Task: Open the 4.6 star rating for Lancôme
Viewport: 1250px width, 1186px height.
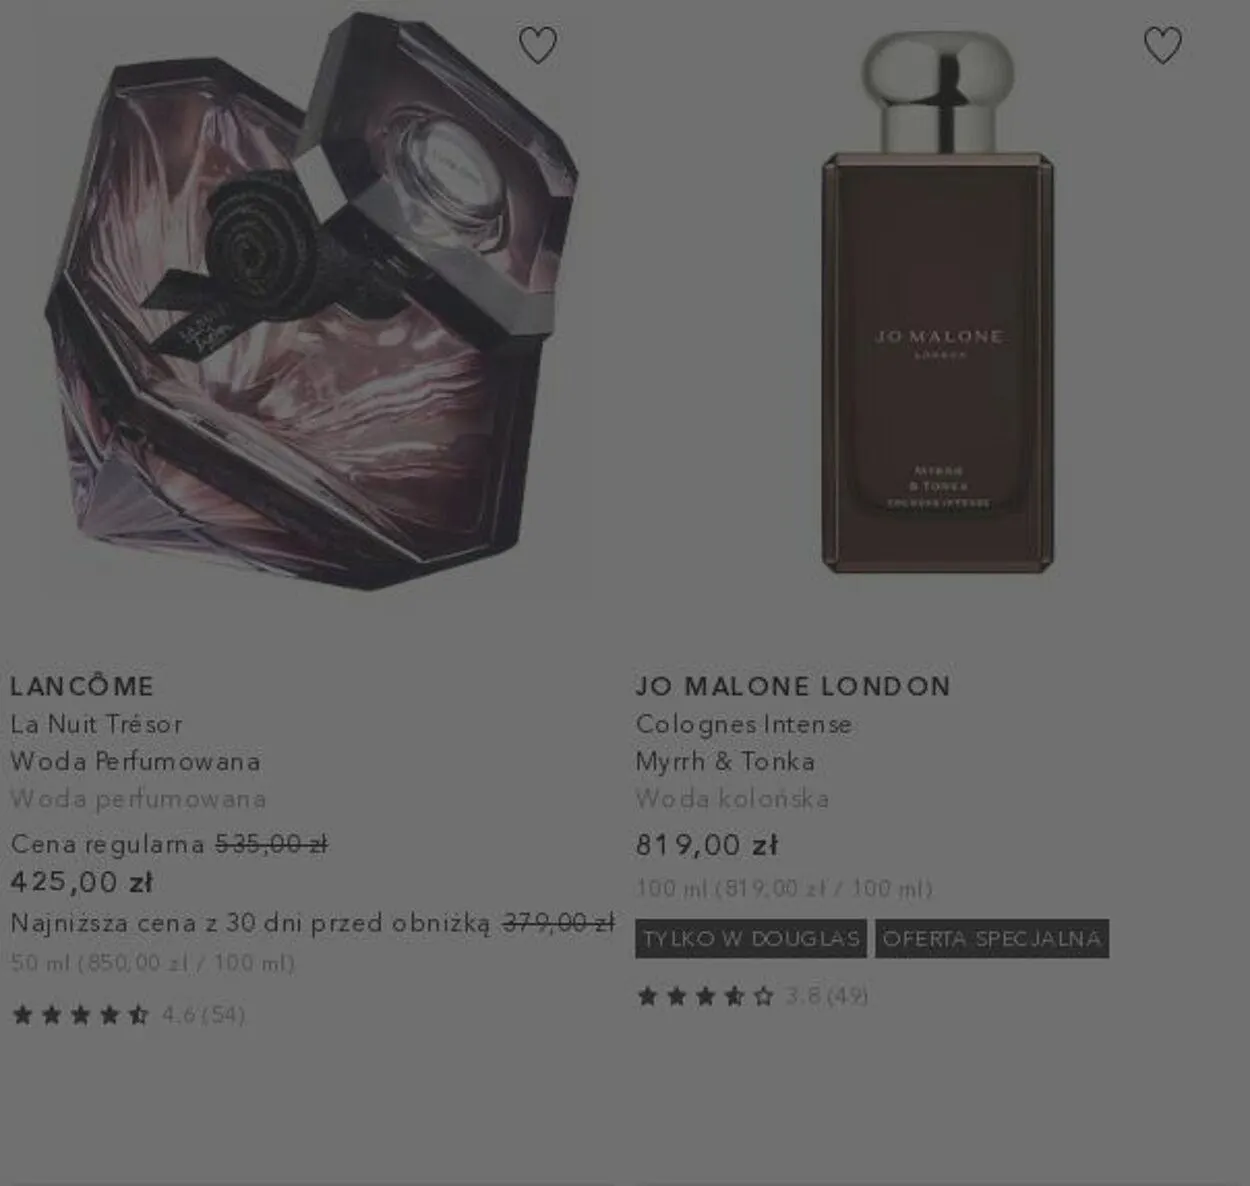Action: pyautogui.click(x=128, y=1015)
